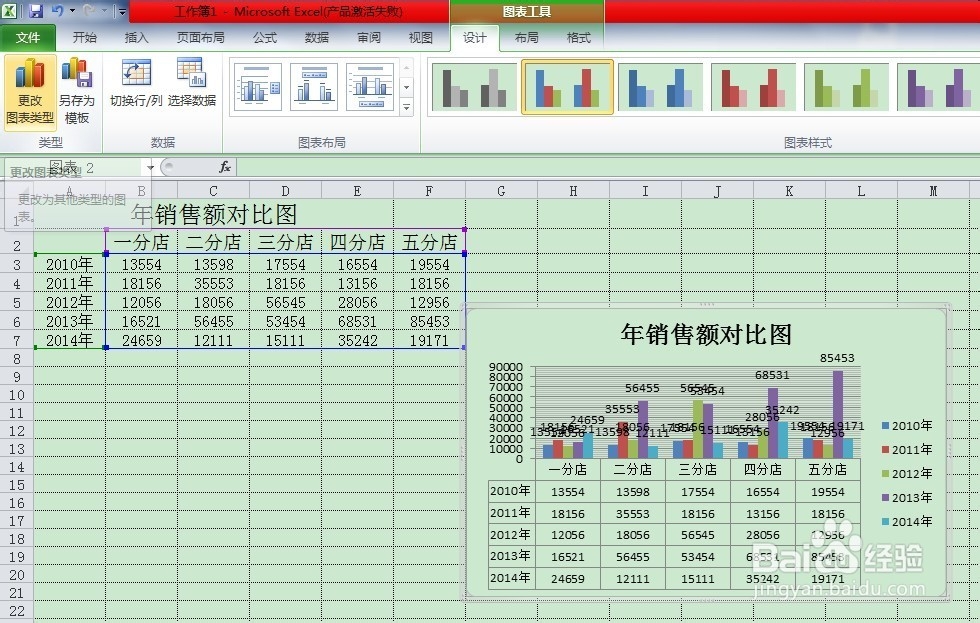
Task: Click the Undo icon in quick access toolbar
Action: (x=58, y=11)
